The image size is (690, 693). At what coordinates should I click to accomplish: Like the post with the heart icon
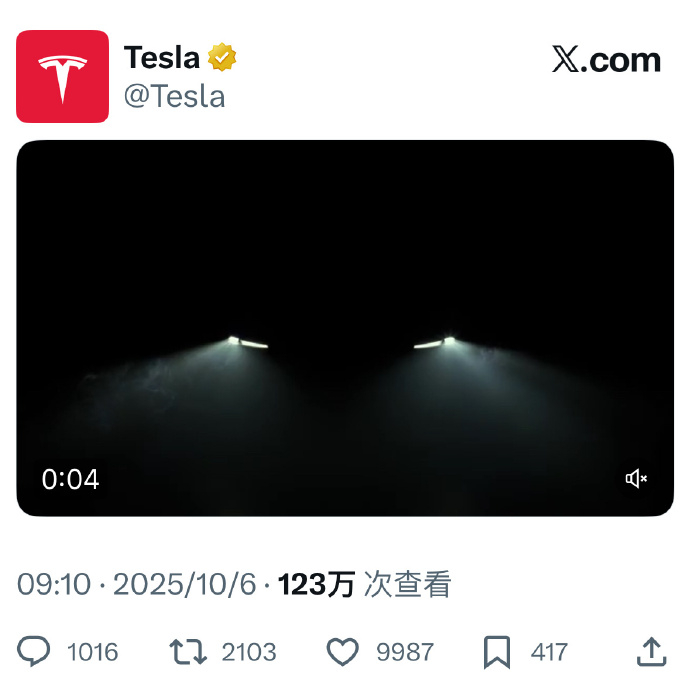(x=343, y=651)
